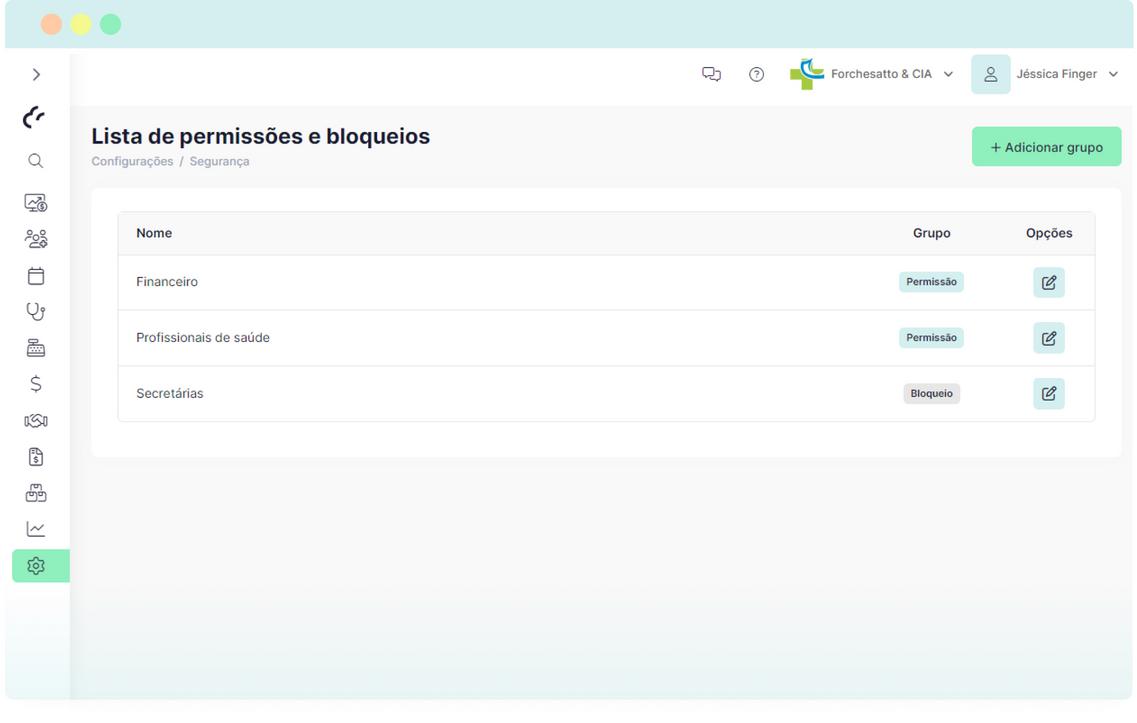Open the dollar sign financial section
Image resolution: width=1137 pixels, height=723 pixels.
36,382
